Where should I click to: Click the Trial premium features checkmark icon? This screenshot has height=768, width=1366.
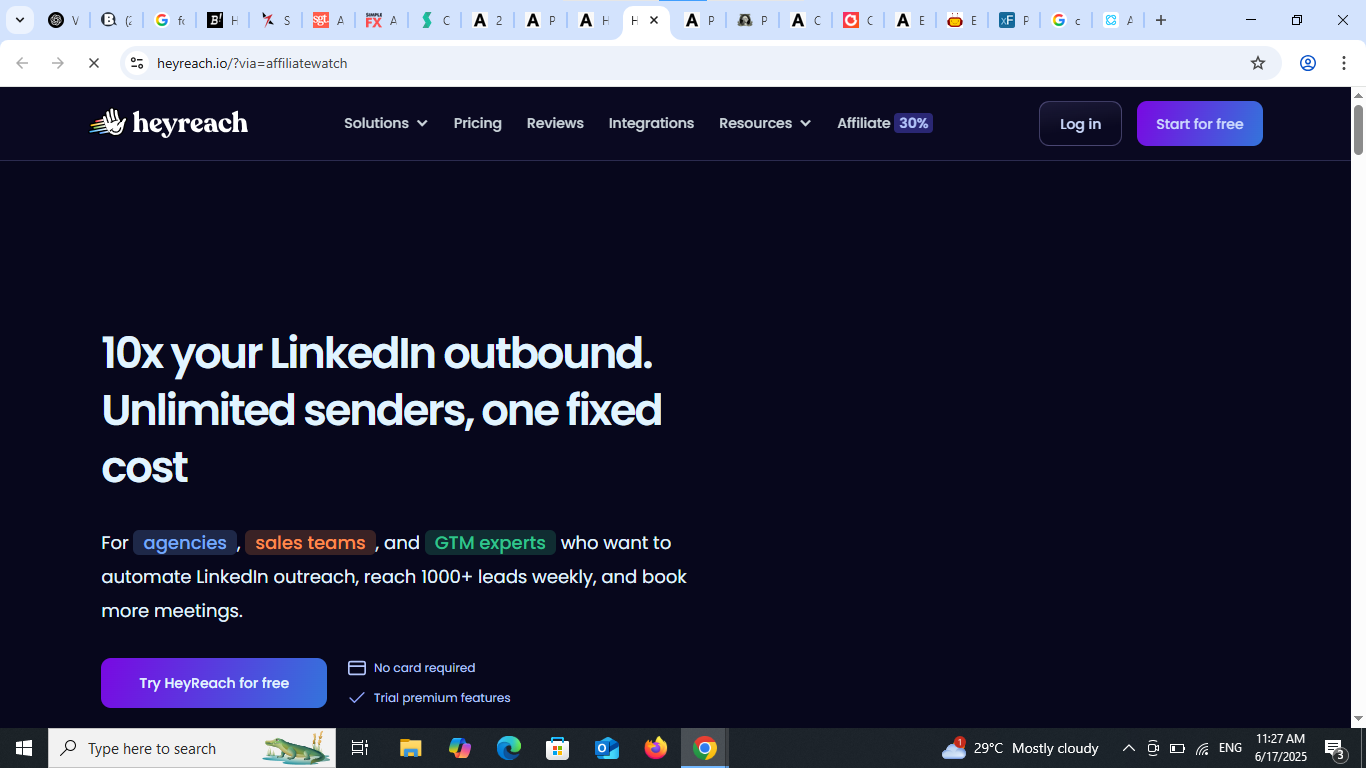click(x=357, y=698)
